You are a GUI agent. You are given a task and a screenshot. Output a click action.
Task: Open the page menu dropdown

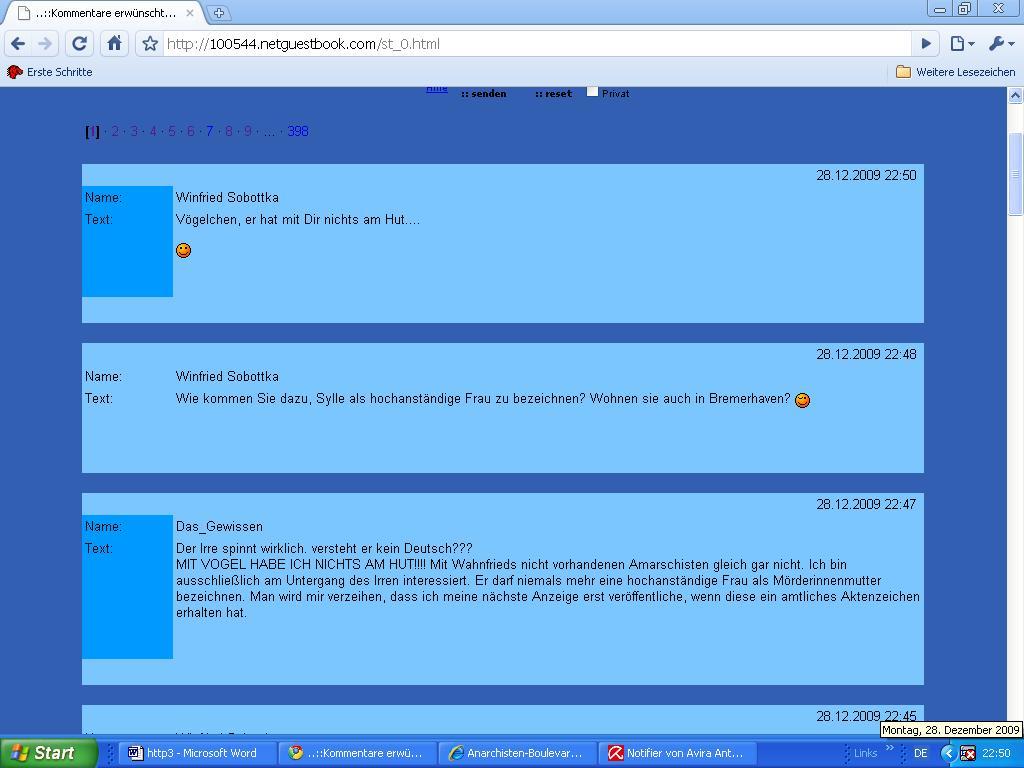(x=962, y=44)
